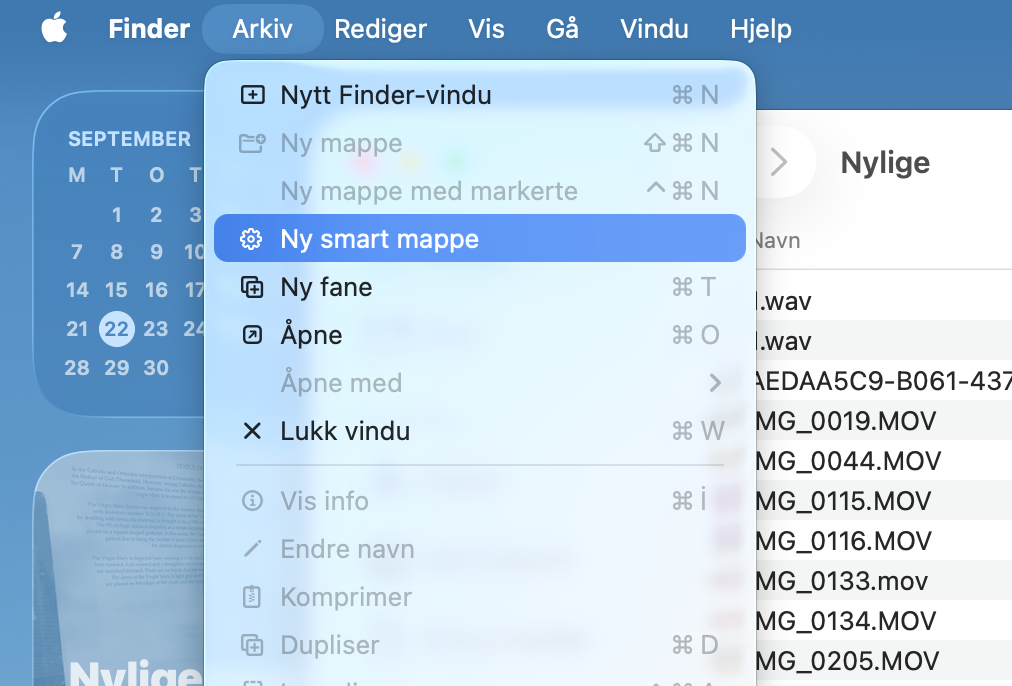Screen dimensions: 1012x686
Task: Click the Nylige window title
Action: tap(885, 163)
